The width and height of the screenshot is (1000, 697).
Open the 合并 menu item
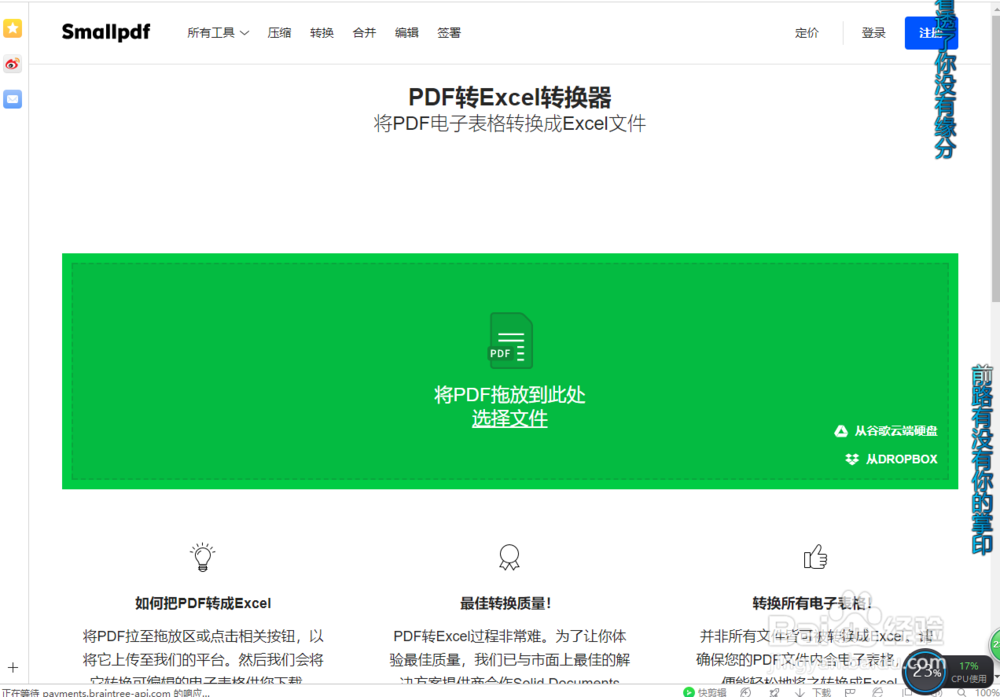pyautogui.click(x=364, y=33)
